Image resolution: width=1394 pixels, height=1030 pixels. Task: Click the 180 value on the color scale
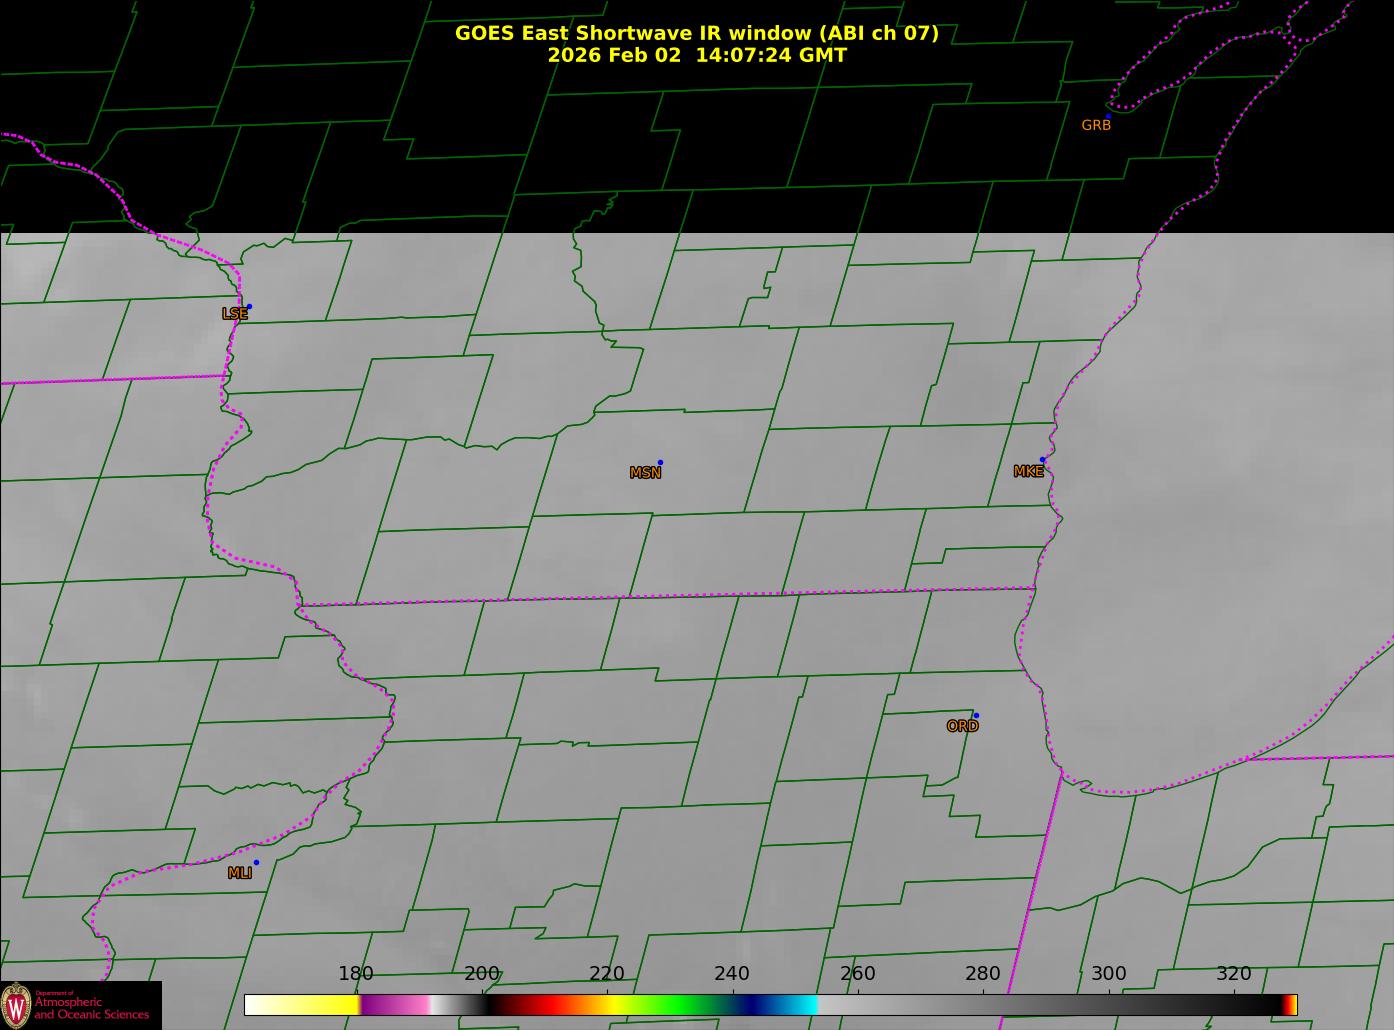point(356,973)
